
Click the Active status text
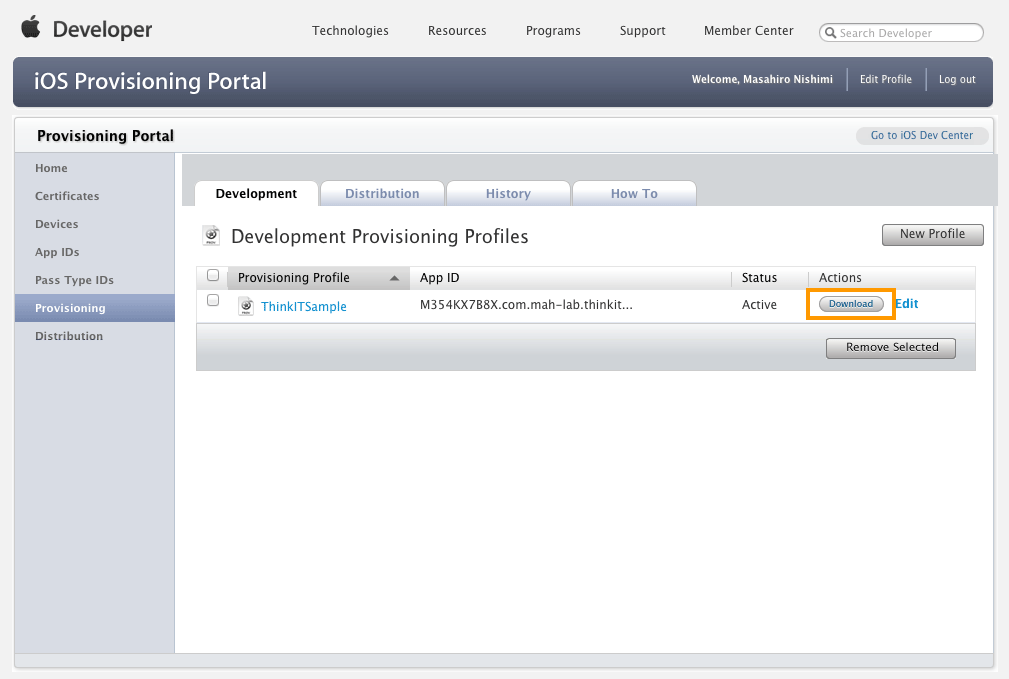pyautogui.click(x=759, y=304)
